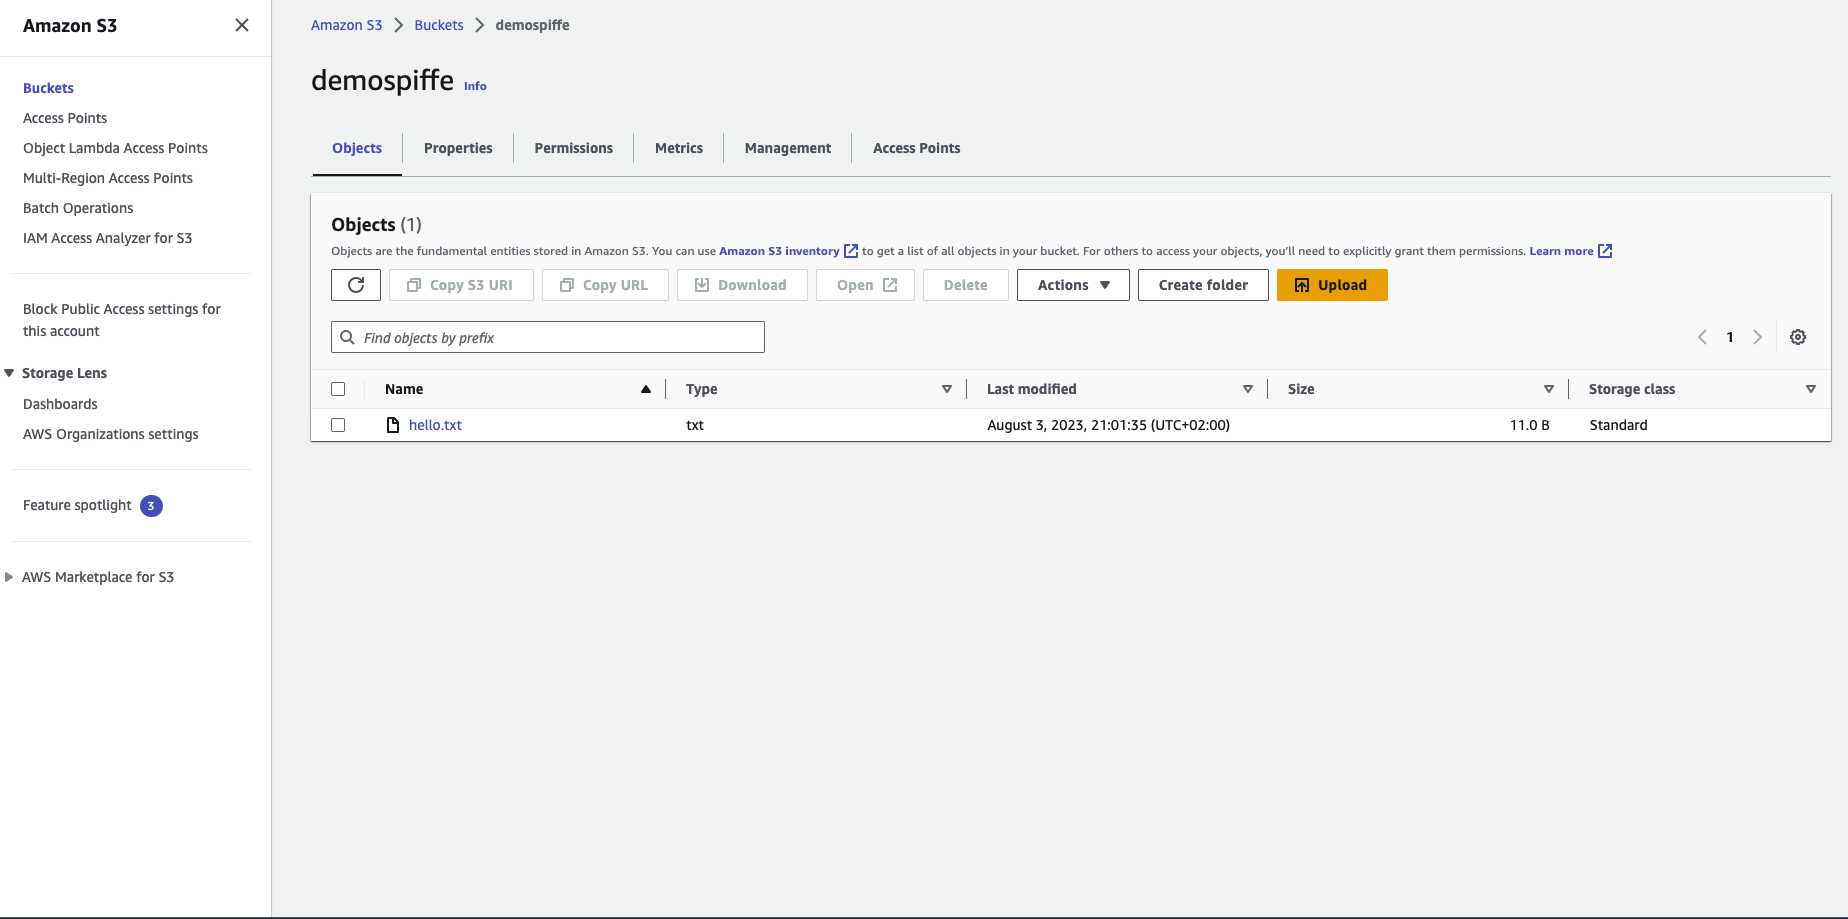The height and width of the screenshot is (919, 1848).
Task: Click the 11.0 B size value
Action: [1530, 425]
